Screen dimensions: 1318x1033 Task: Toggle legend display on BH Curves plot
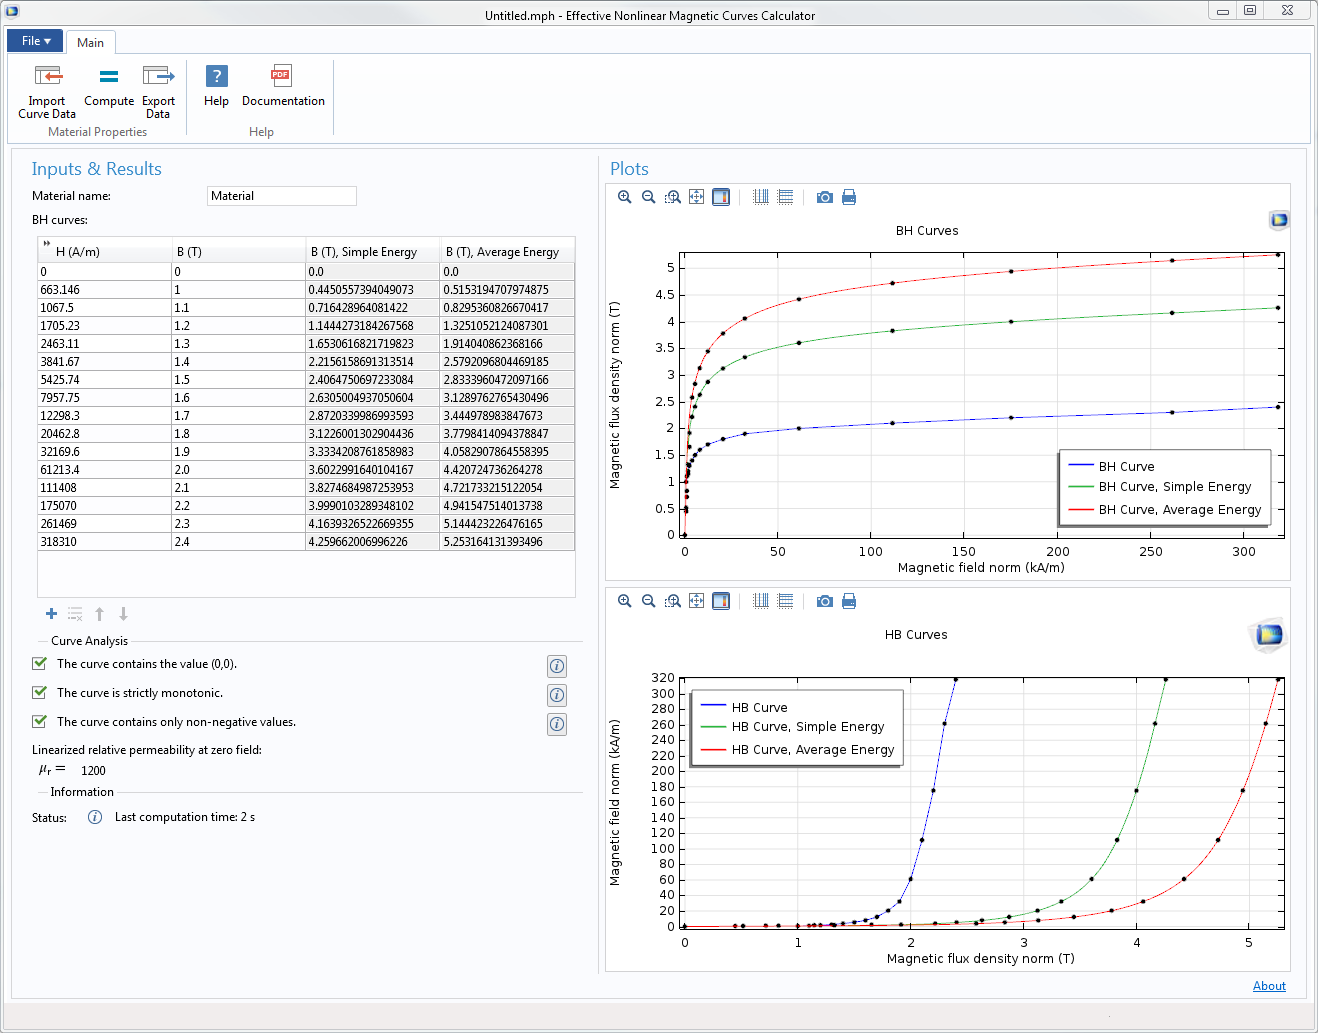[721, 197]
